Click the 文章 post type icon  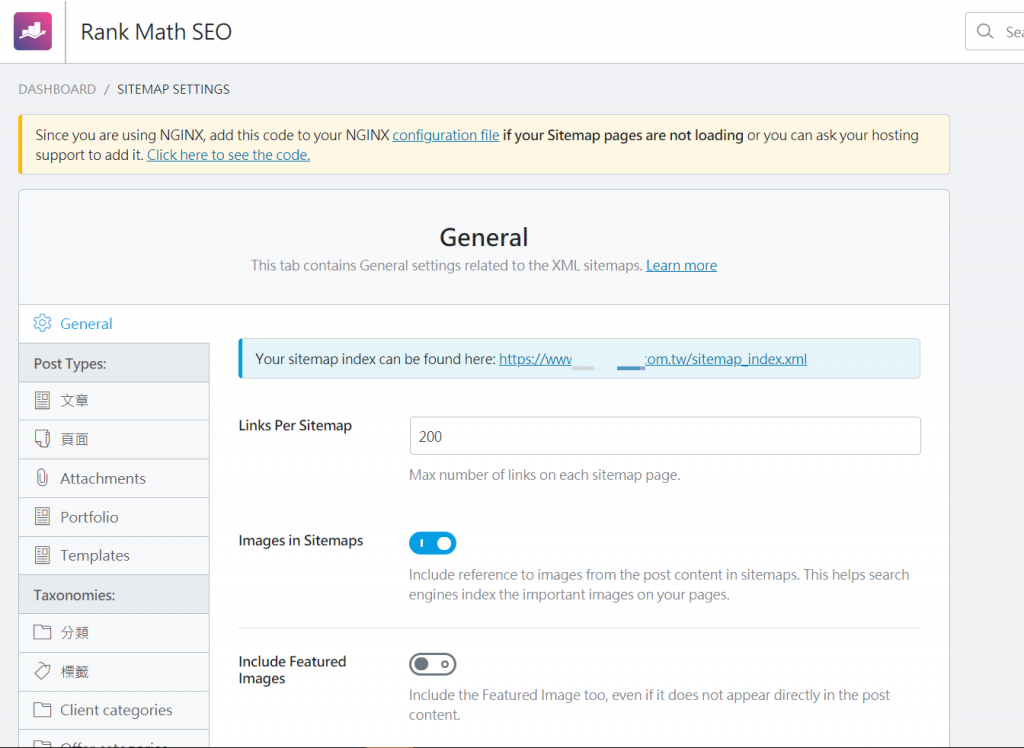[42, 400]
